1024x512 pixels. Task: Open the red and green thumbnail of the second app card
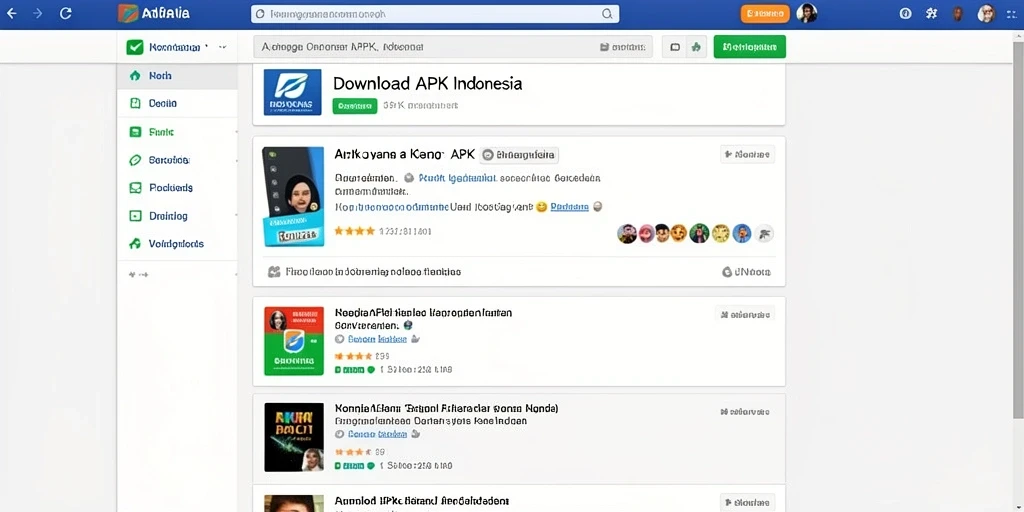click(x=294, y=341)
